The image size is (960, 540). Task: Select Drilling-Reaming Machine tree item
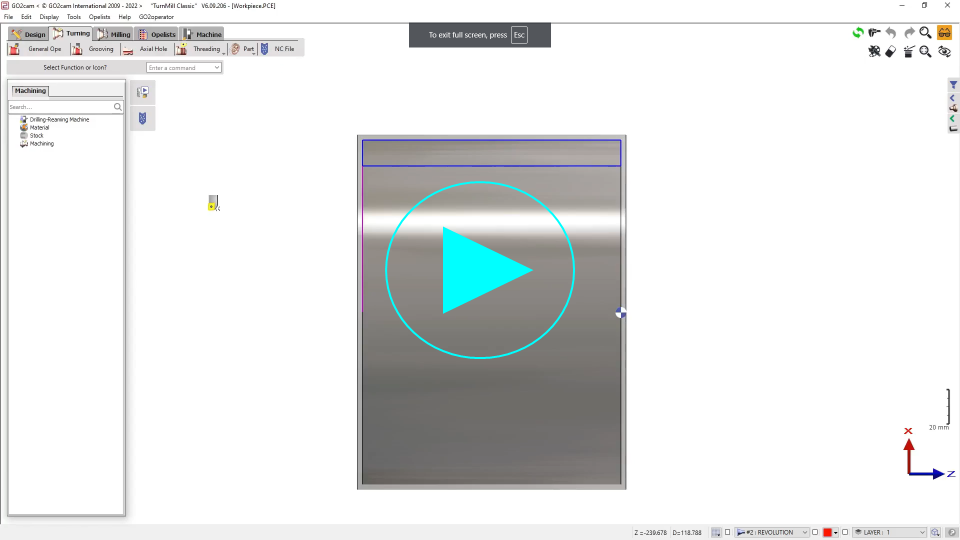[59, 119]
